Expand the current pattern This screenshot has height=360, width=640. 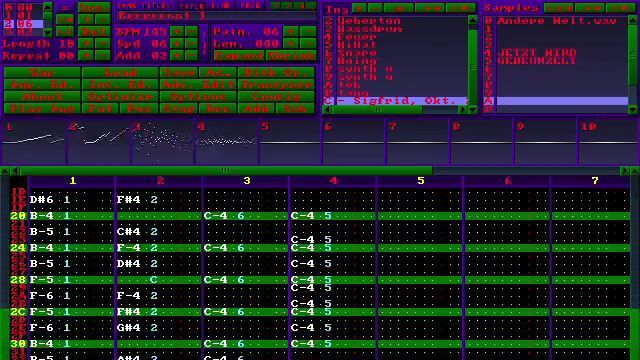(239, 55)
